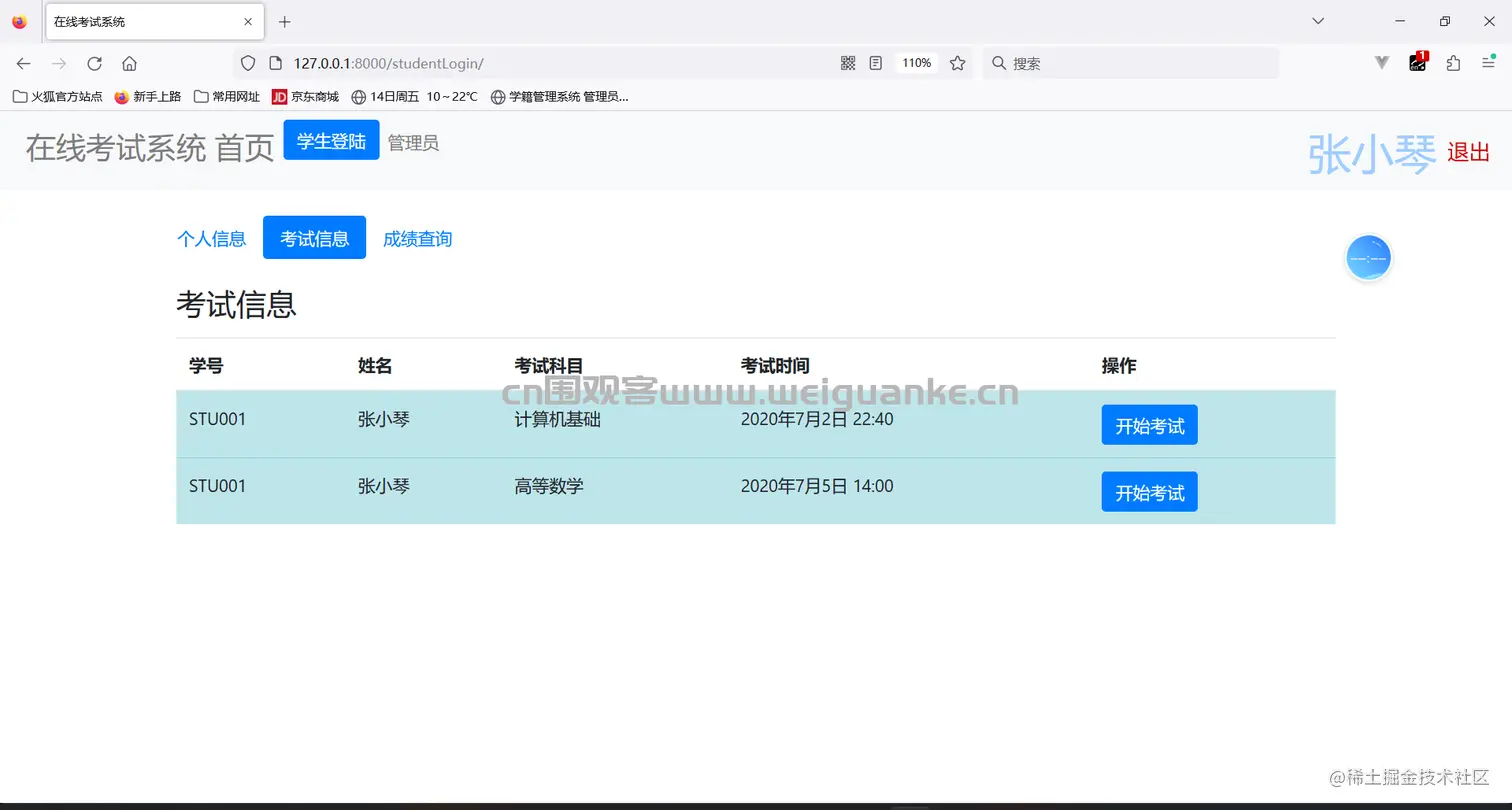Open the QR code icon in address bar
Image resolution: width=1512 pixels, height=810 pixels.
pos(848,63)
